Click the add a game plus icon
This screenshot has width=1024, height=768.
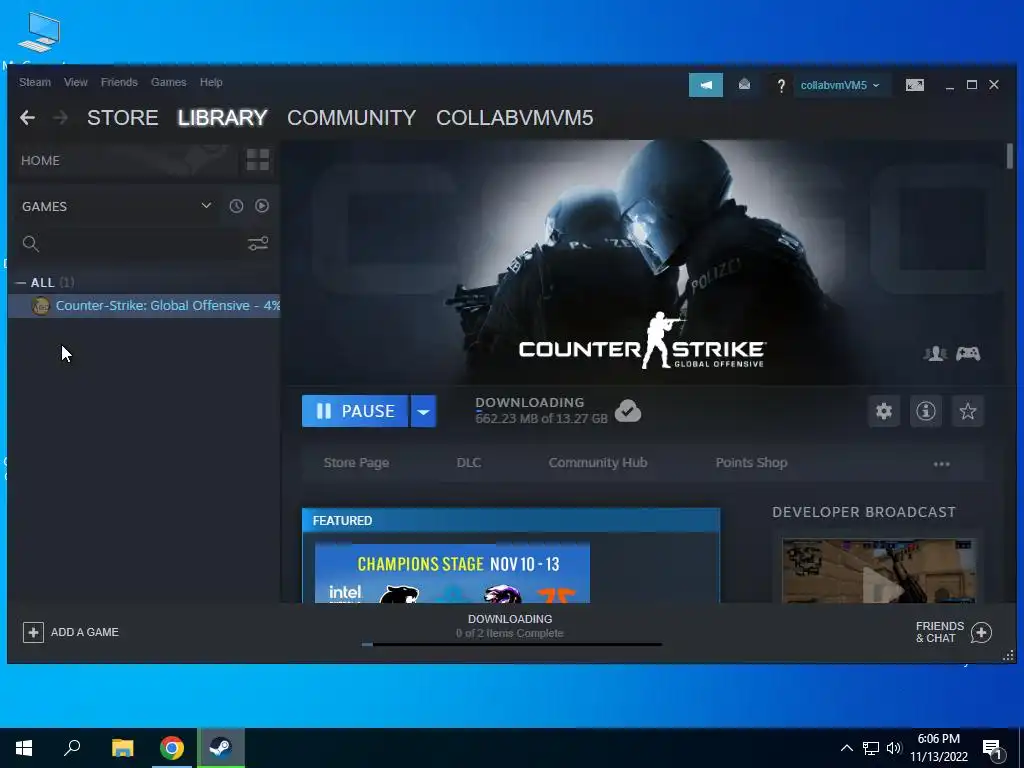pyautogui.click(x=33, y=632)
